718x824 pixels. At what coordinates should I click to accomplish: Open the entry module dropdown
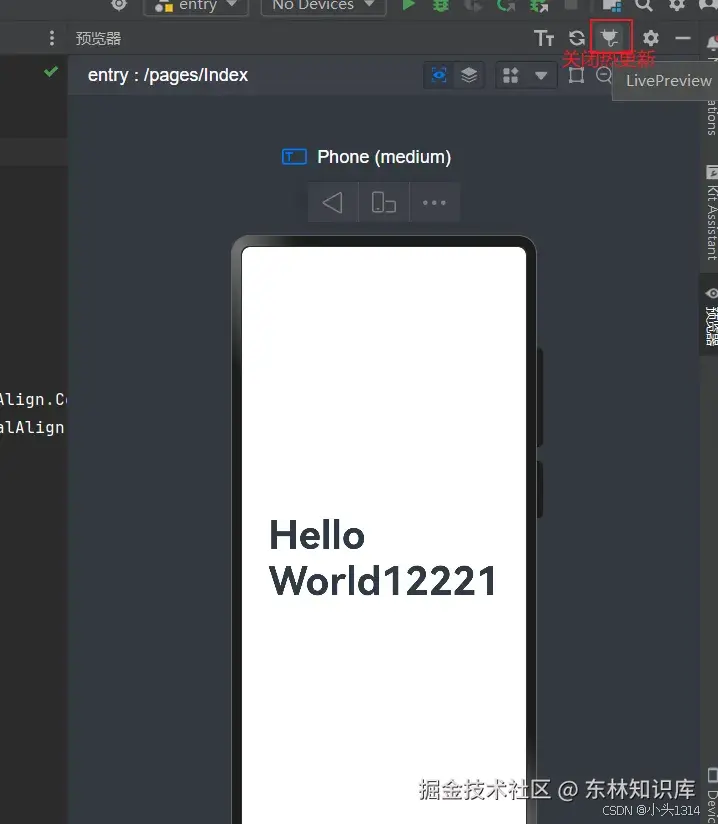point(196,5)
